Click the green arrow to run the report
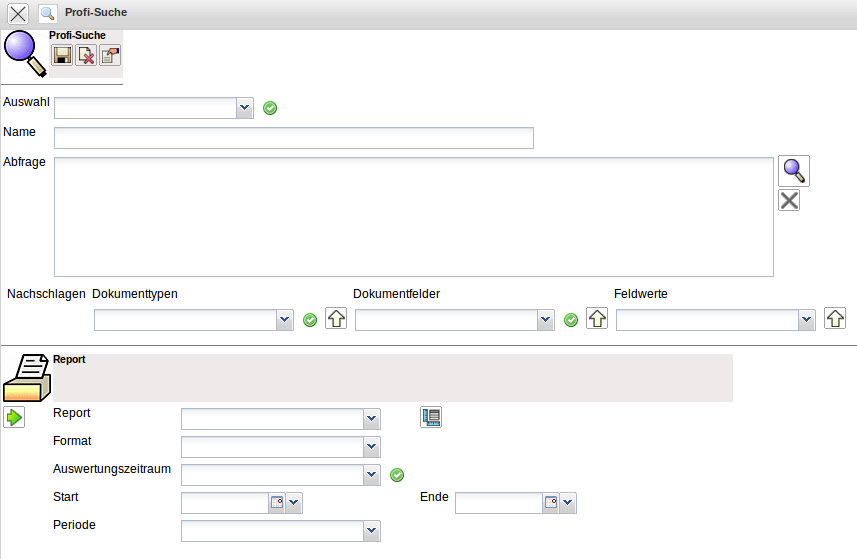Viewport: 857px width, 559px height. pos(15,417)
